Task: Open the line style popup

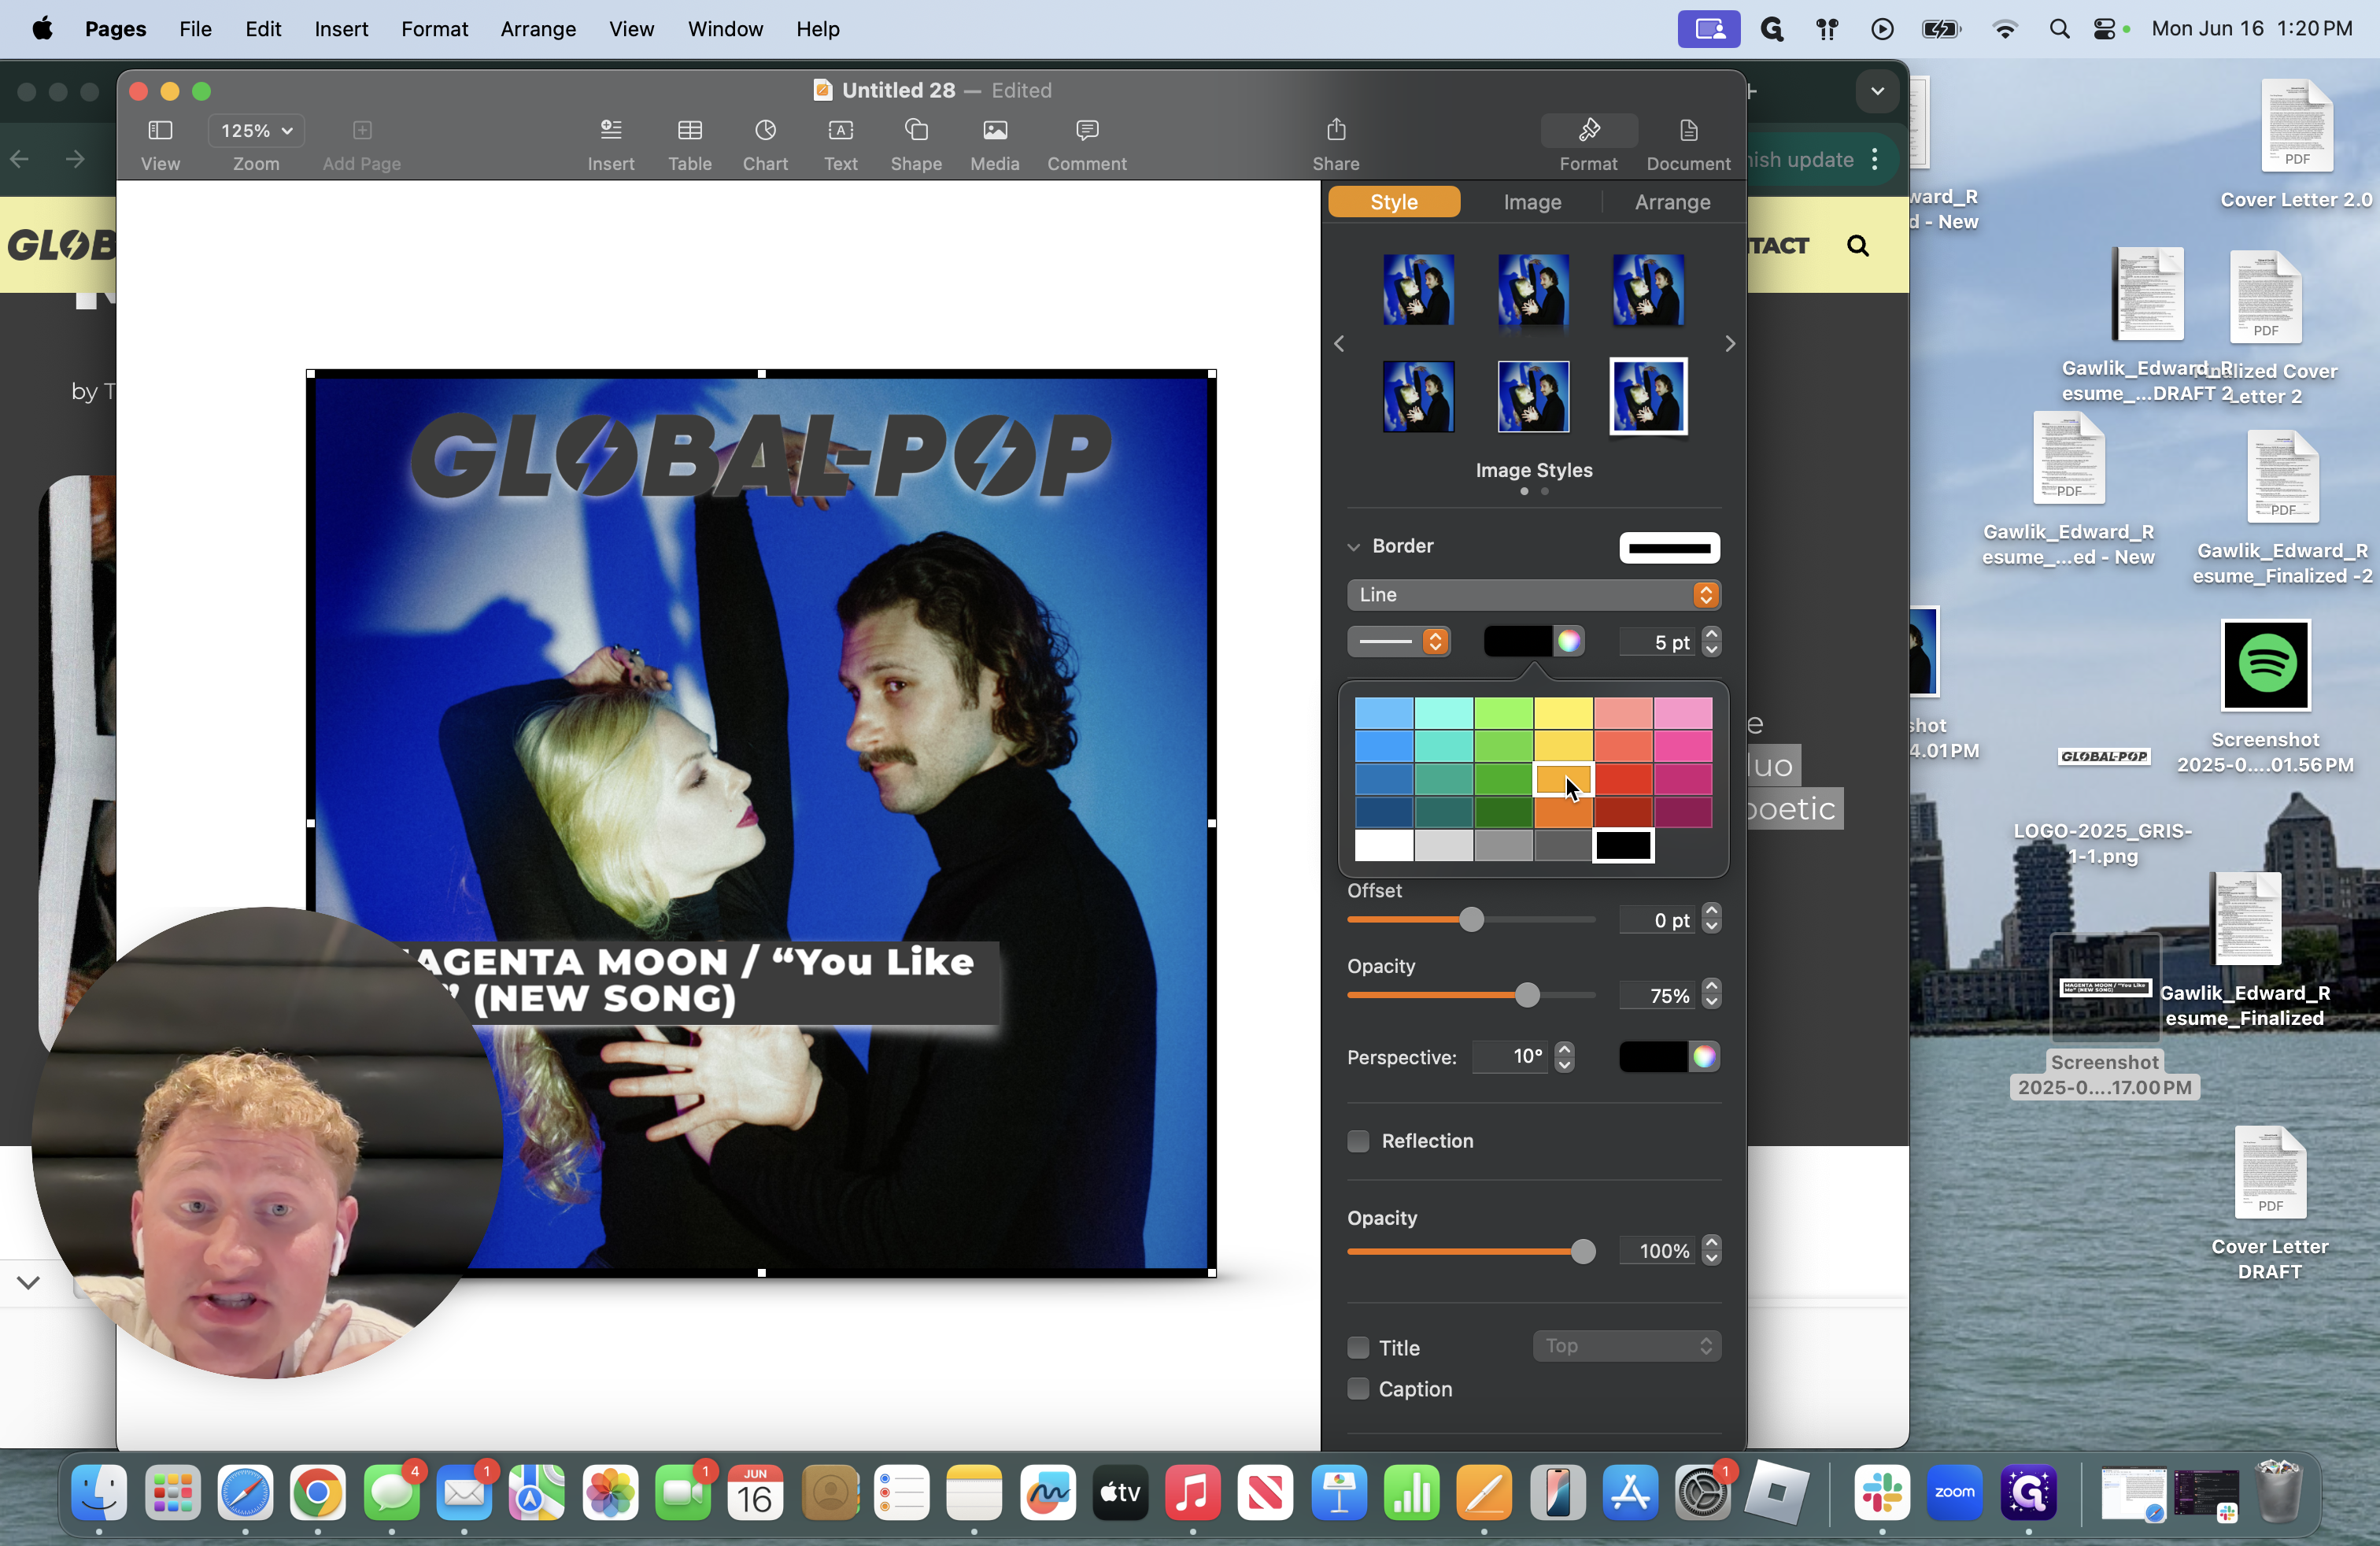Action: tap(1398, 642)
